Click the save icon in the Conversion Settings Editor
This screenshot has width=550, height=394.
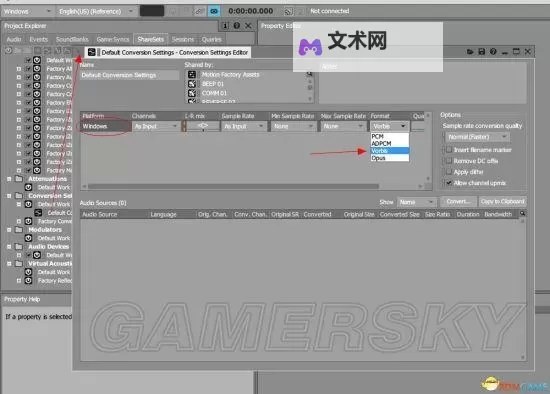coord(482,52)
